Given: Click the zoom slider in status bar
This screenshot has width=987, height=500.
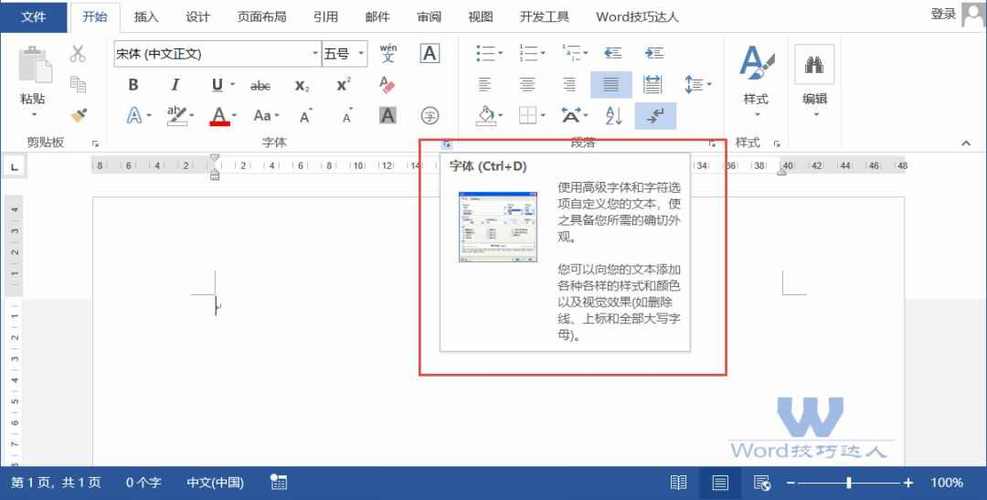Looking at the screenshot, I should click(846, 483).
